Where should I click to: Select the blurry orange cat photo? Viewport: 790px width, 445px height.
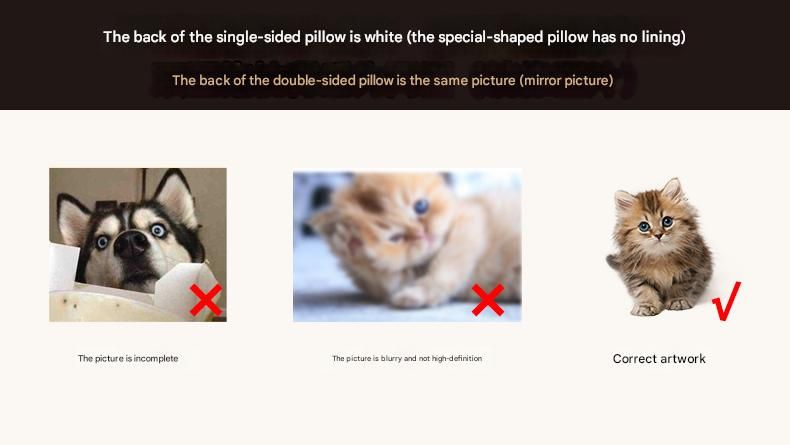(x=407, y=246)
